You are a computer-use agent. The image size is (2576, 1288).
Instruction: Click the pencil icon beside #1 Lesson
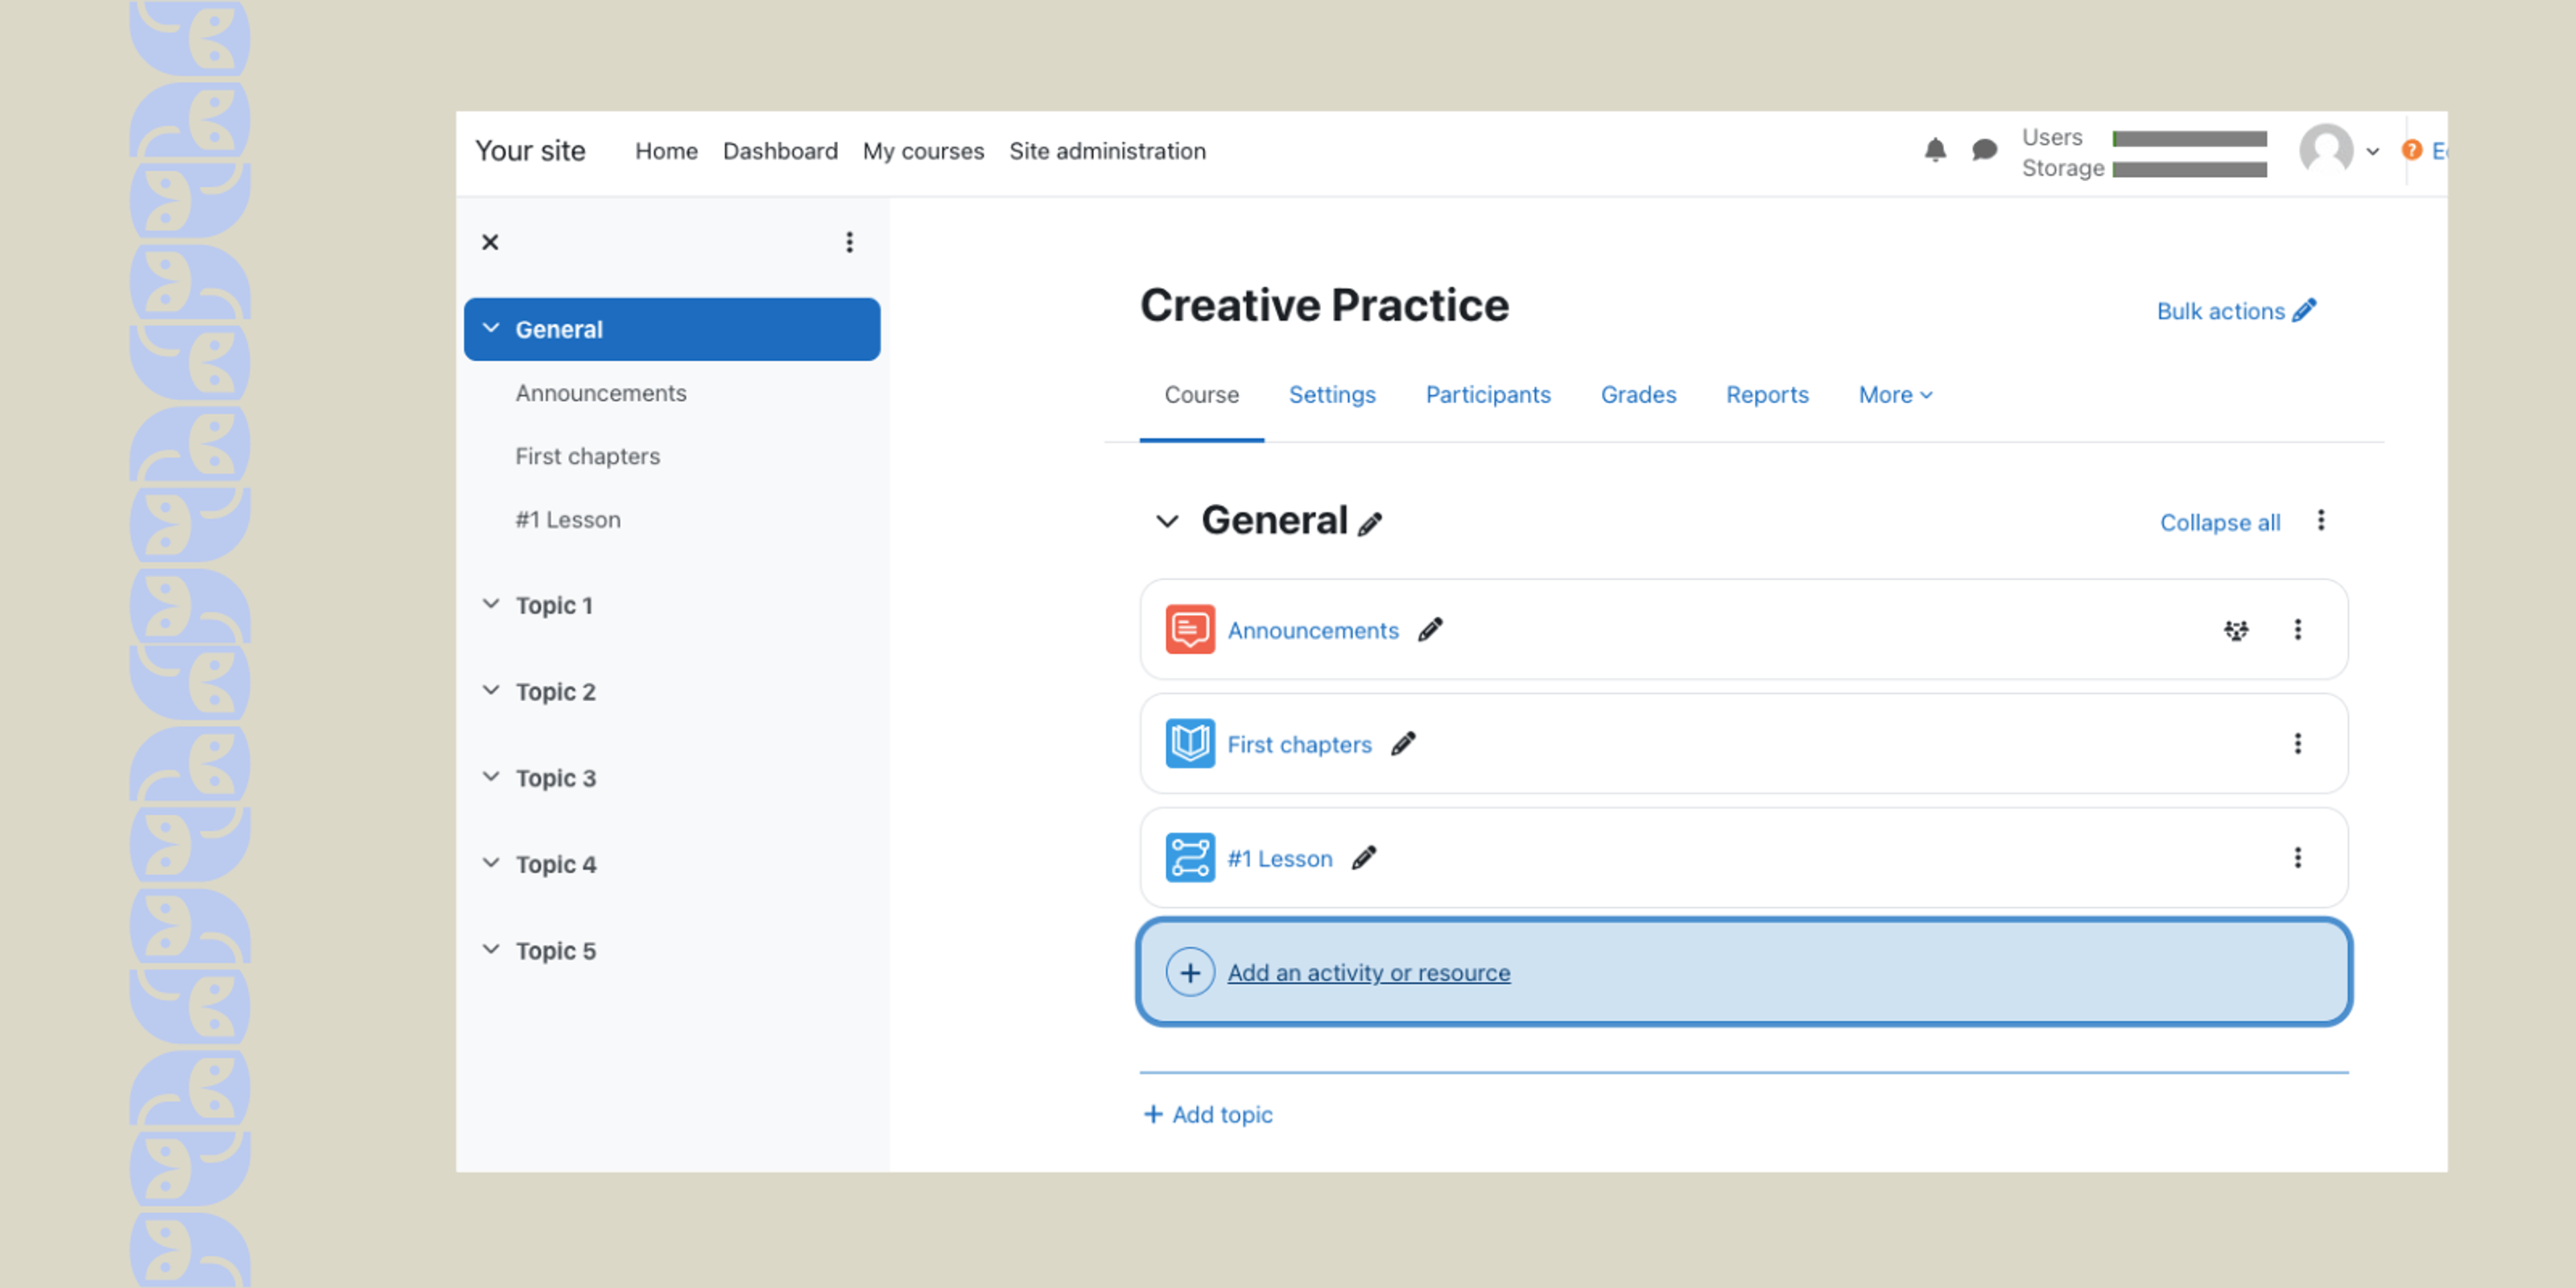[1364, 857]
